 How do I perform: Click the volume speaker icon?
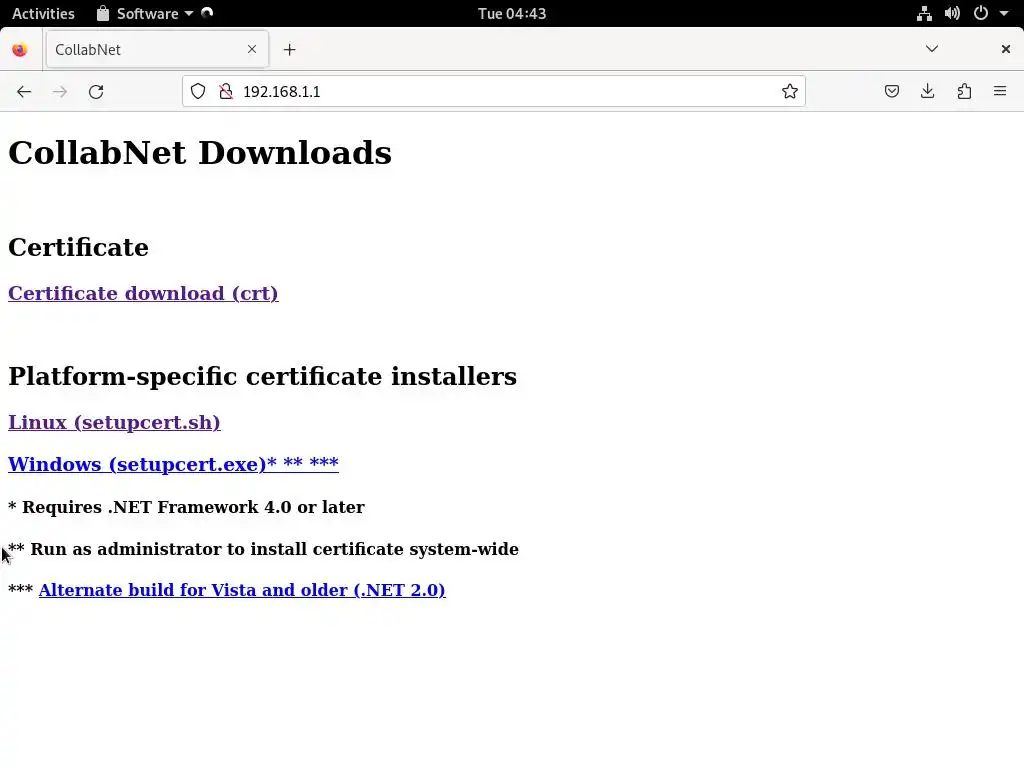pyautogui.click(x=952, y=14)
